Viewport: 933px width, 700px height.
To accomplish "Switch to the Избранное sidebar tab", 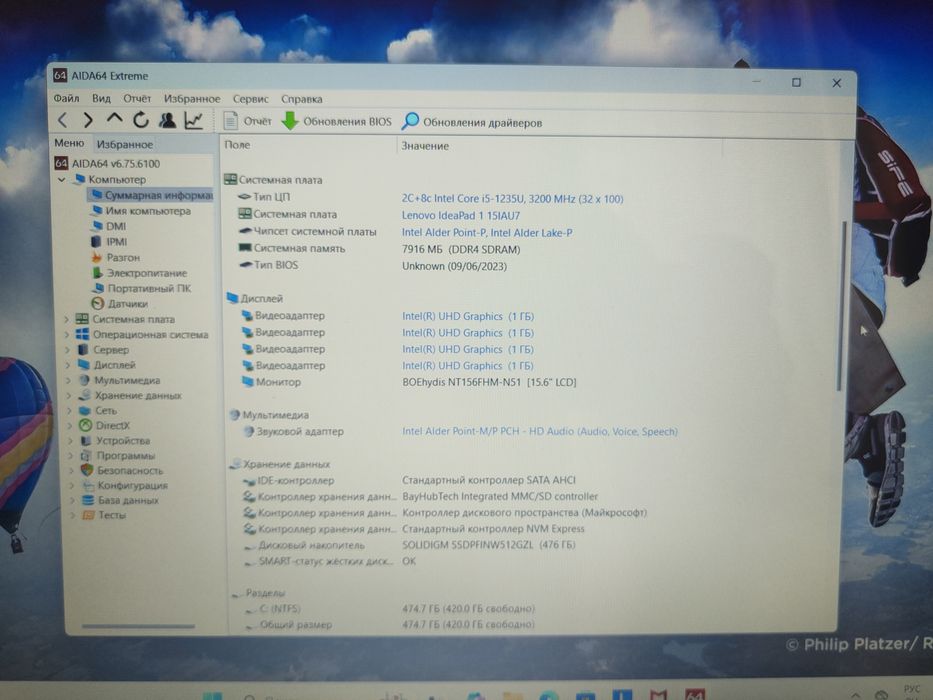I will click(x=125, y=144).
